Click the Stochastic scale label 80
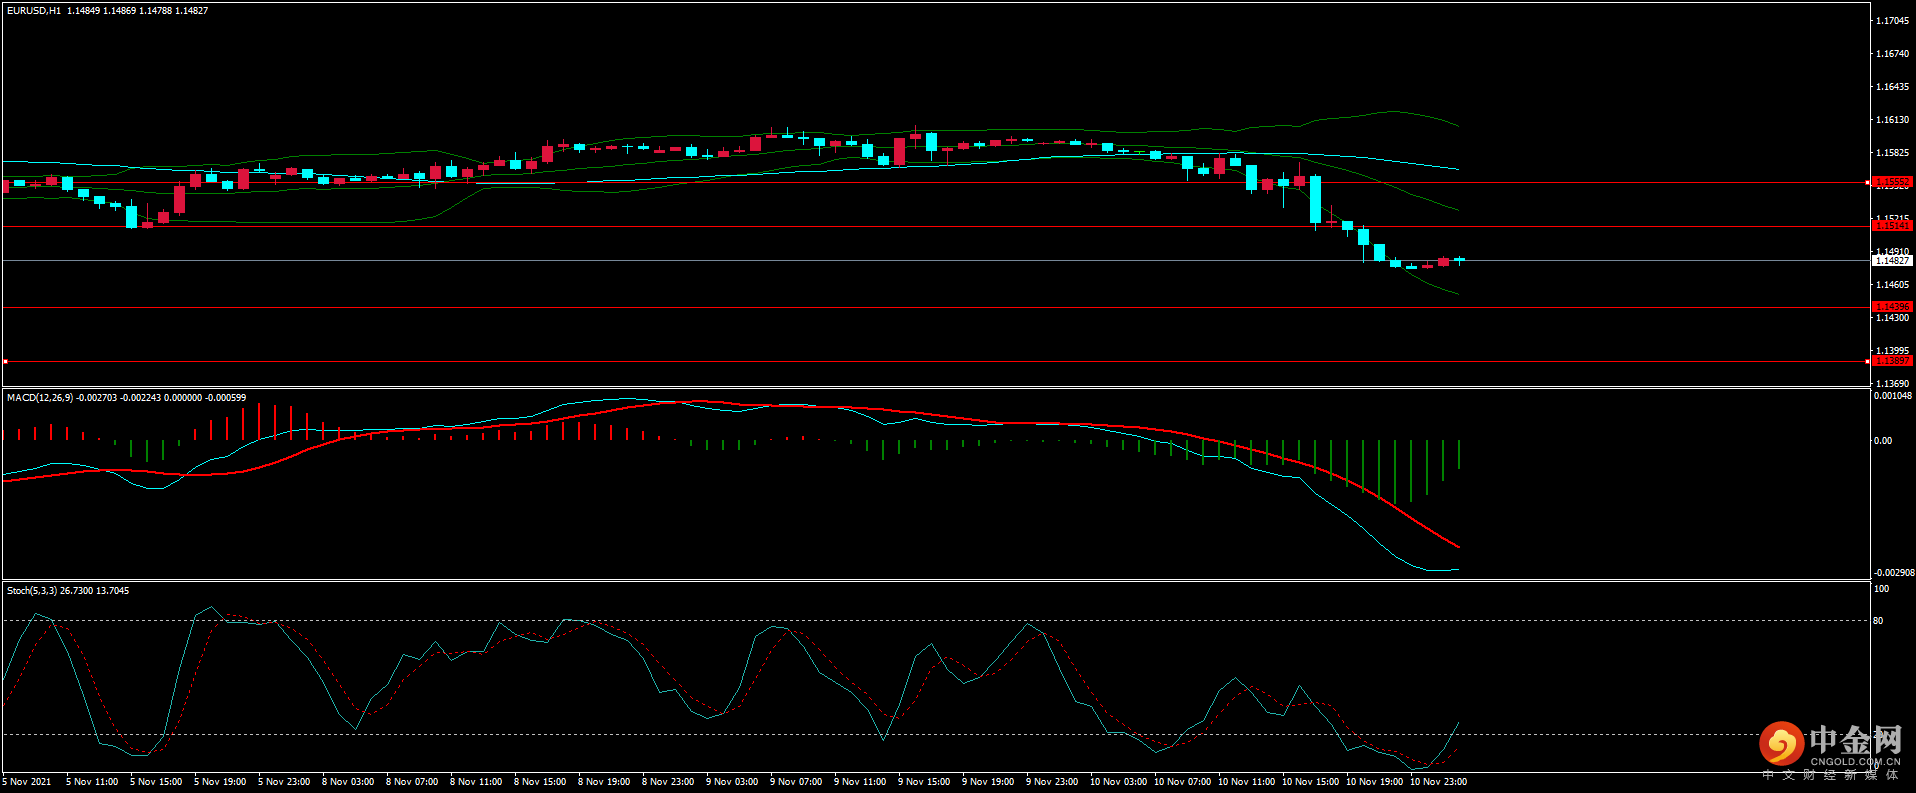Viewport: 1916px width, 793px height. click(1878, 621)
